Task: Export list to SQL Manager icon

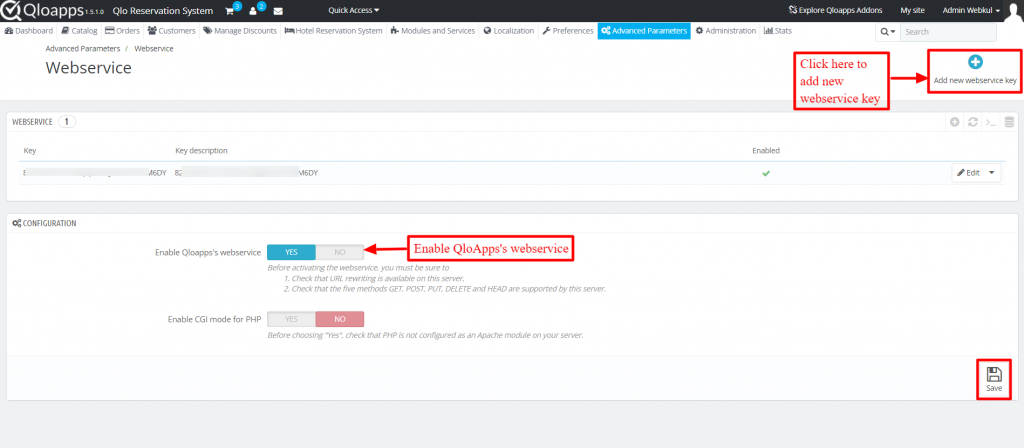Action: pyautogui.click(x=1009, y=122)
